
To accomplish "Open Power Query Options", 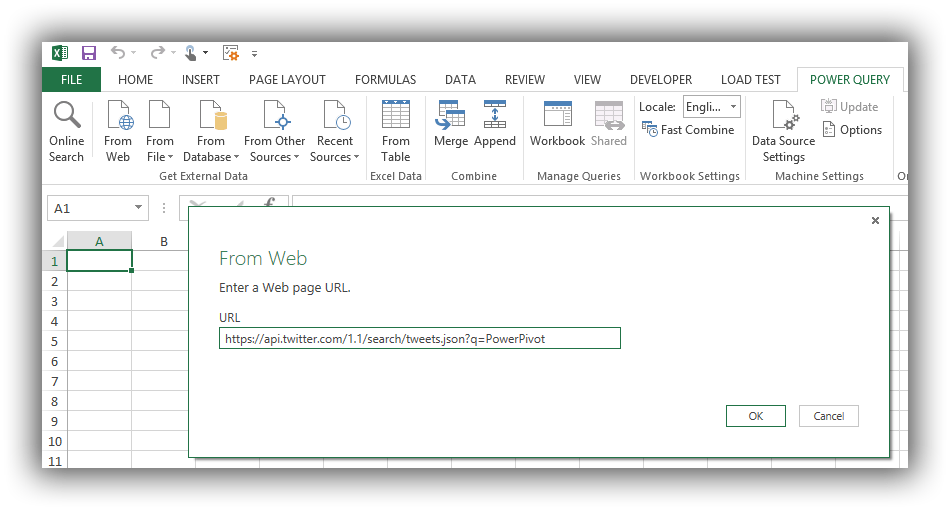I will pyautogui.click(x=852, y=130).
